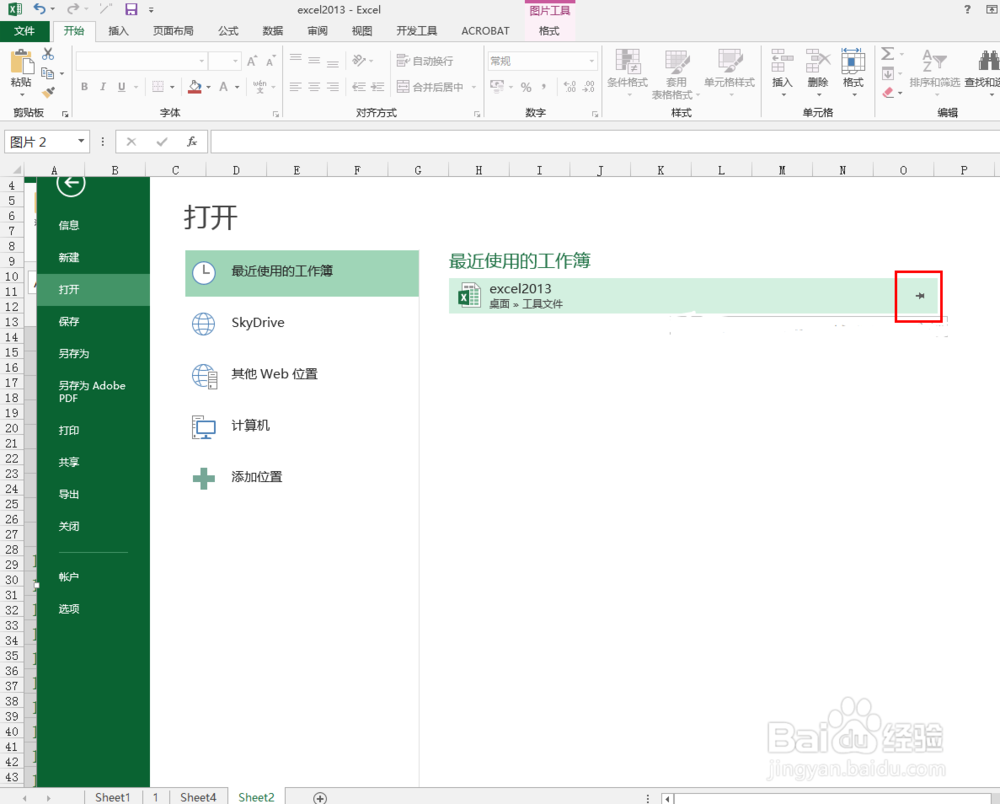This screenshot has height=804, width=1000.
Task: Click Merge and Center (合并后居中)
Action: coord(430,87)
